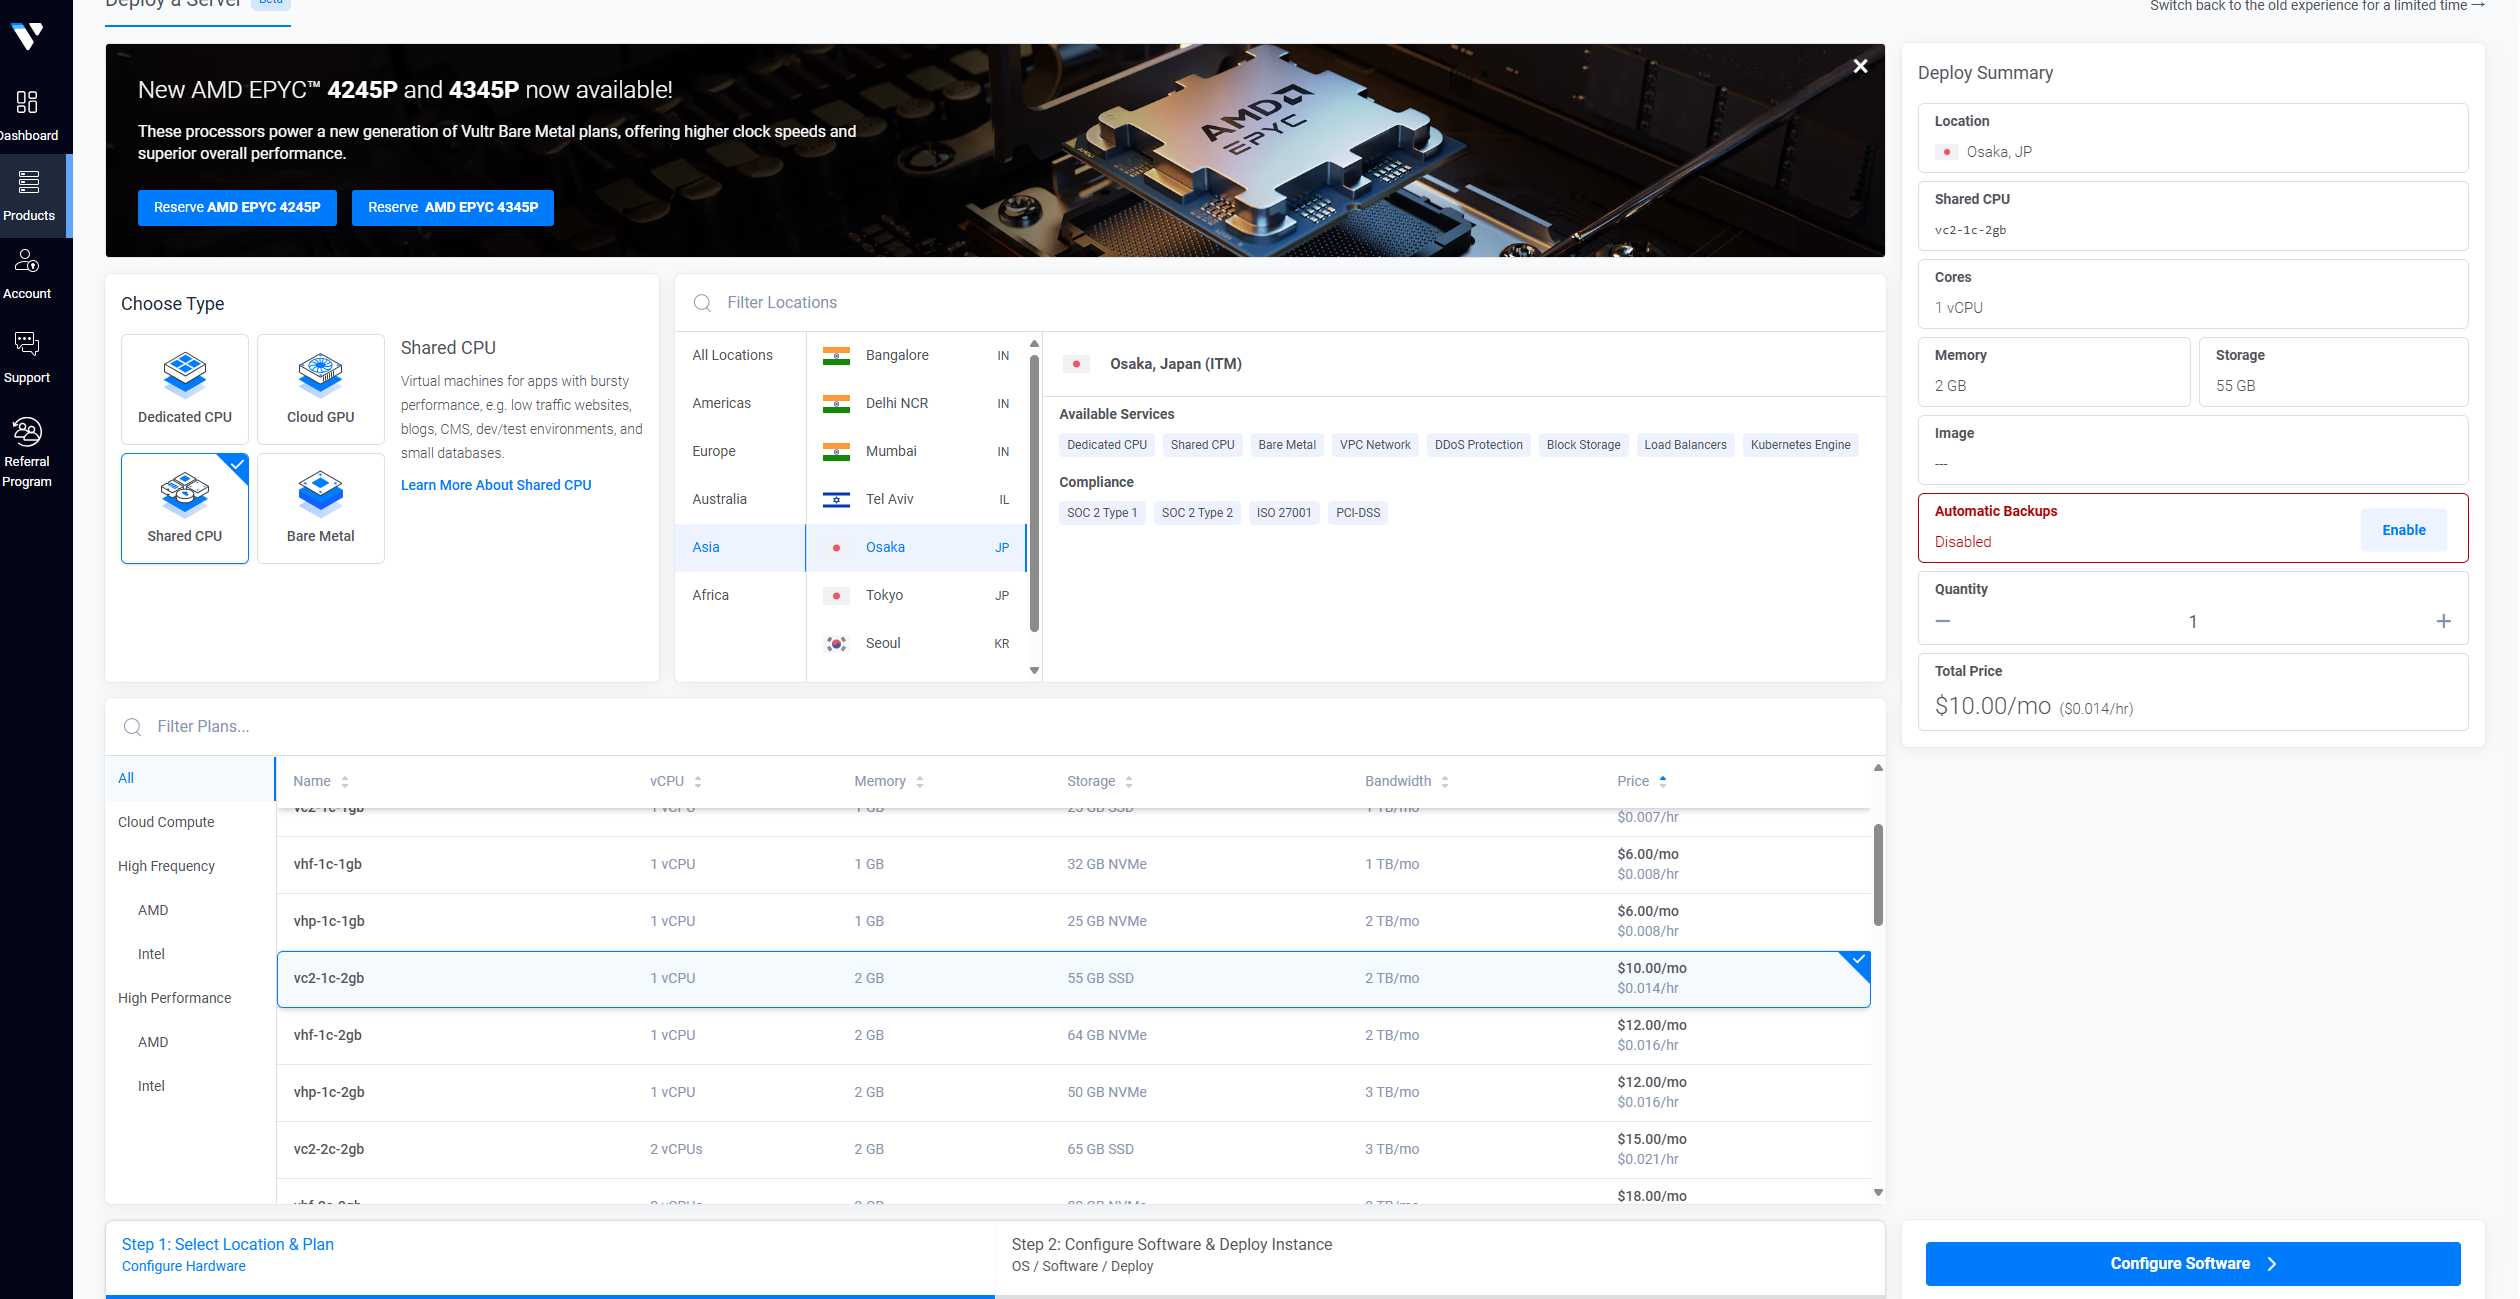Enable Automatic Backups
The width and height of the screenshot is (2520, 1299).
(x=2404, y=531)
